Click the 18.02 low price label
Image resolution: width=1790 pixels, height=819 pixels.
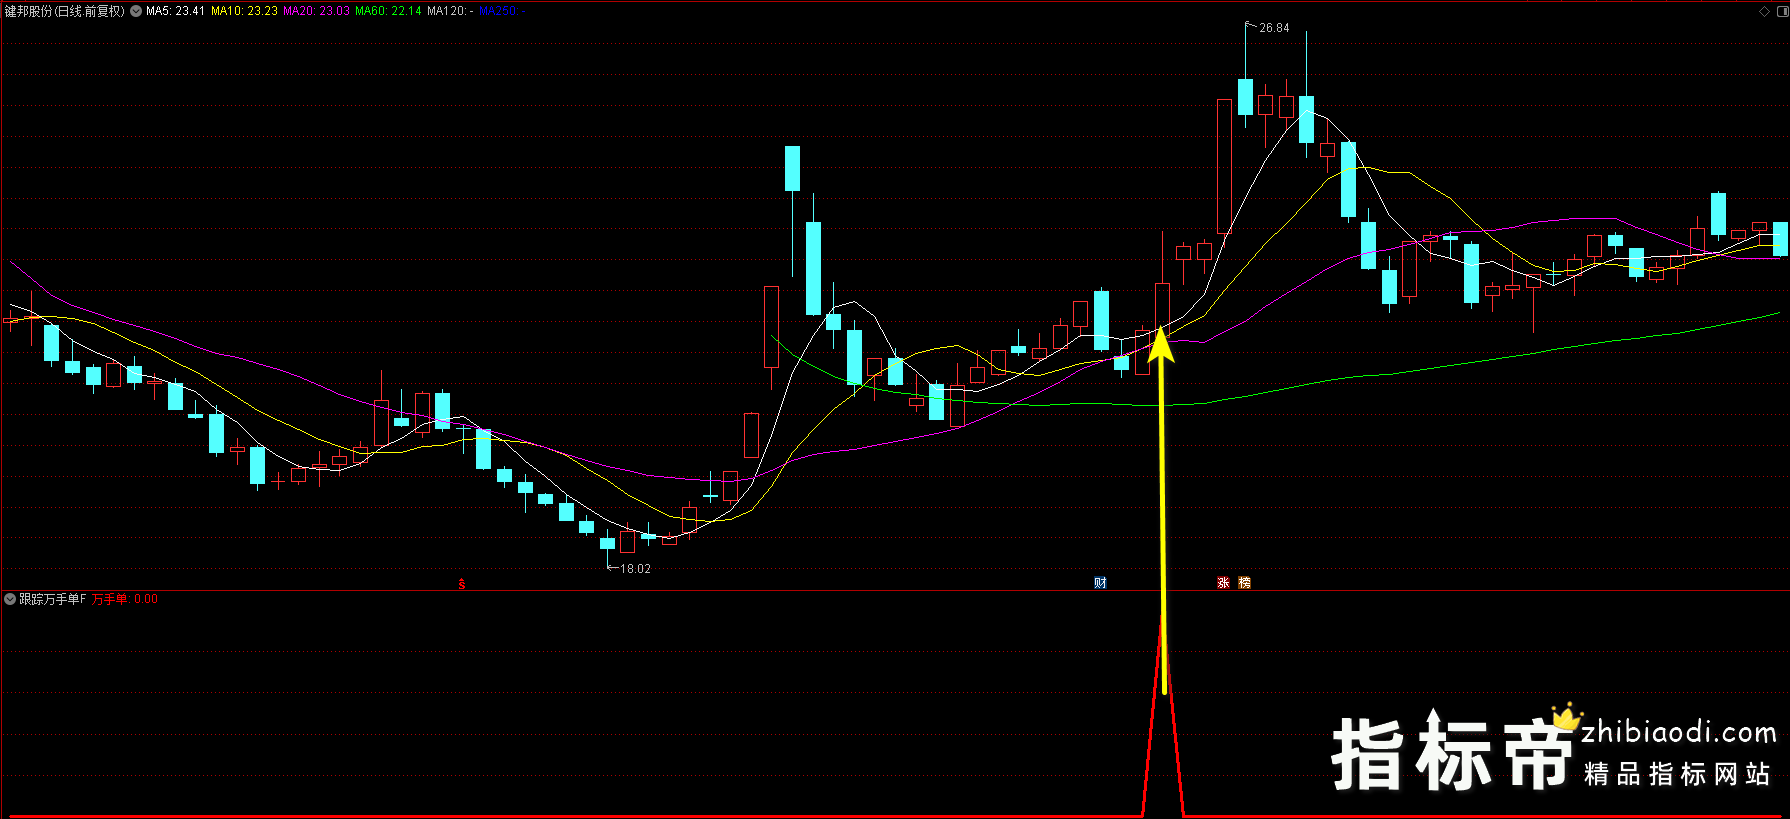[x=635, y=569]
